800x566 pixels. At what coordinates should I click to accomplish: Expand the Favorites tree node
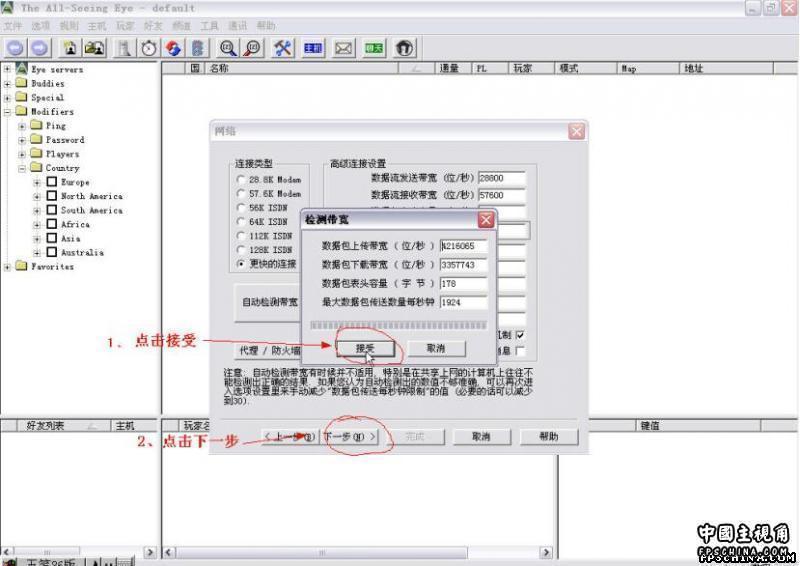(x=7, y=266)
